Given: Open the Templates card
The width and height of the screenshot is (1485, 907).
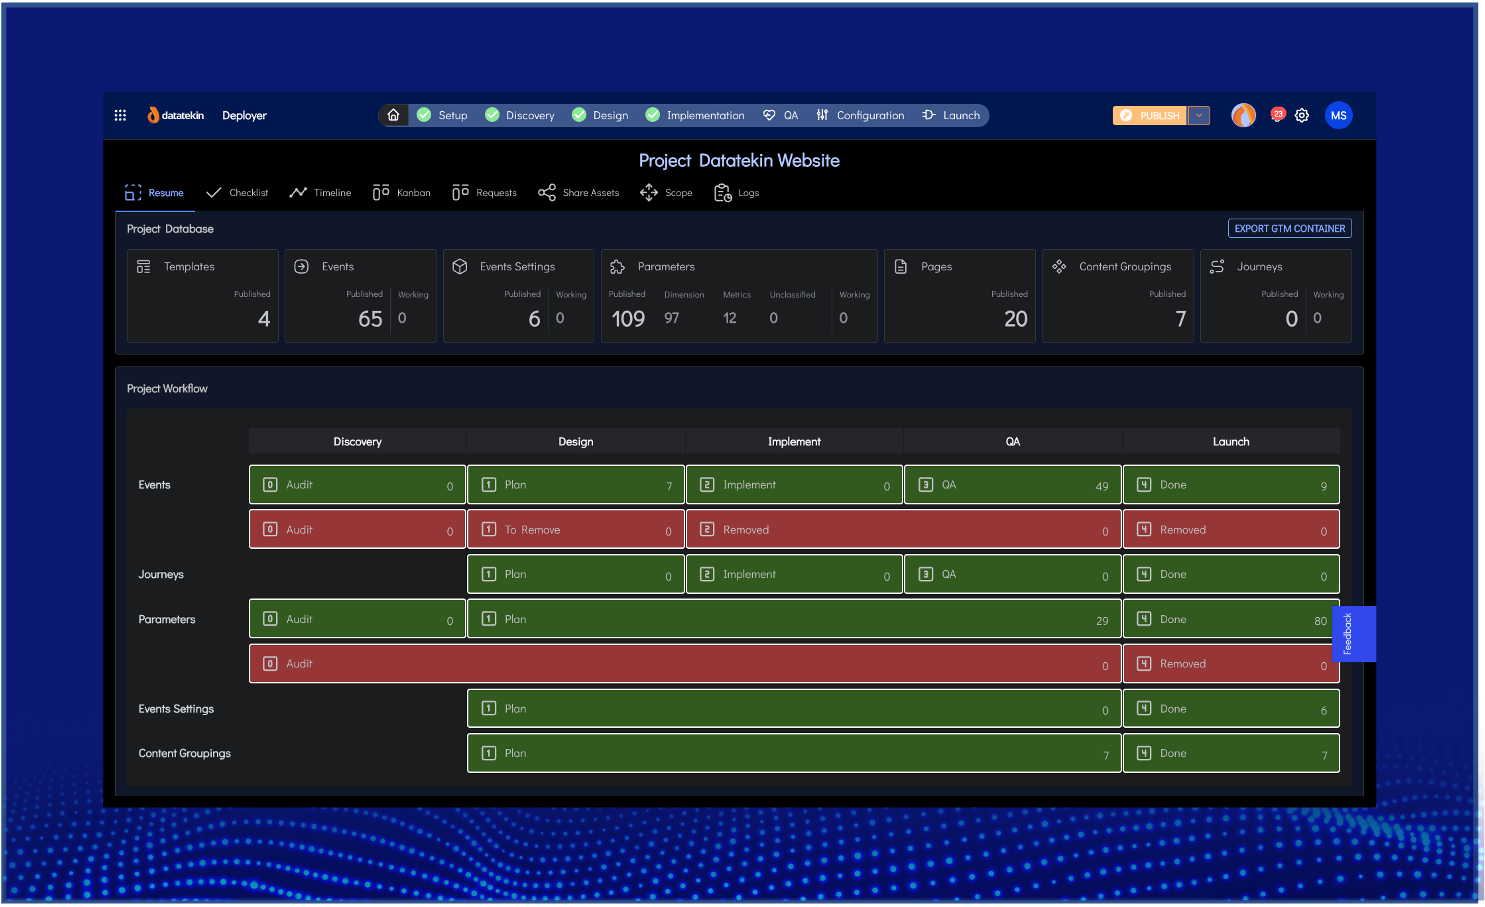Looking at the screenshot, I should pyautogui.click(x=203, y=296).
